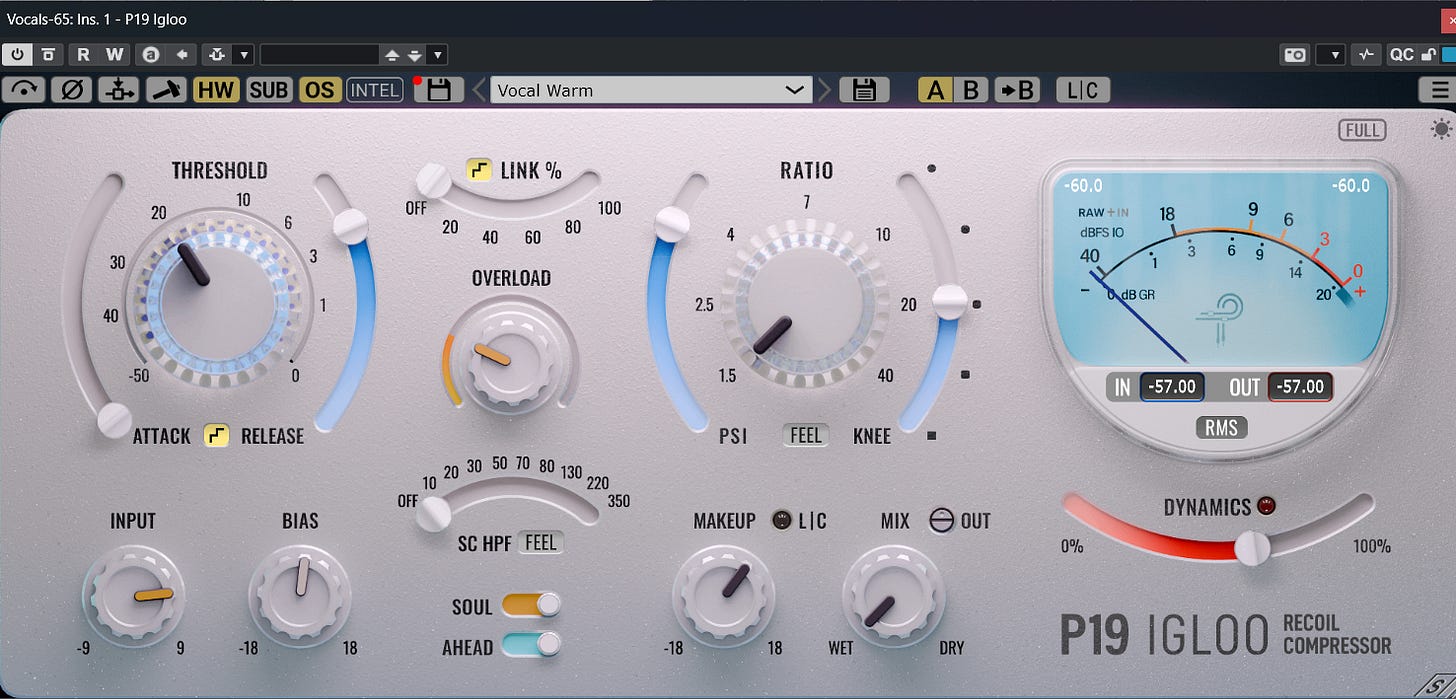Click the FEEL button between PSI and KNEE

click(805, 434)
